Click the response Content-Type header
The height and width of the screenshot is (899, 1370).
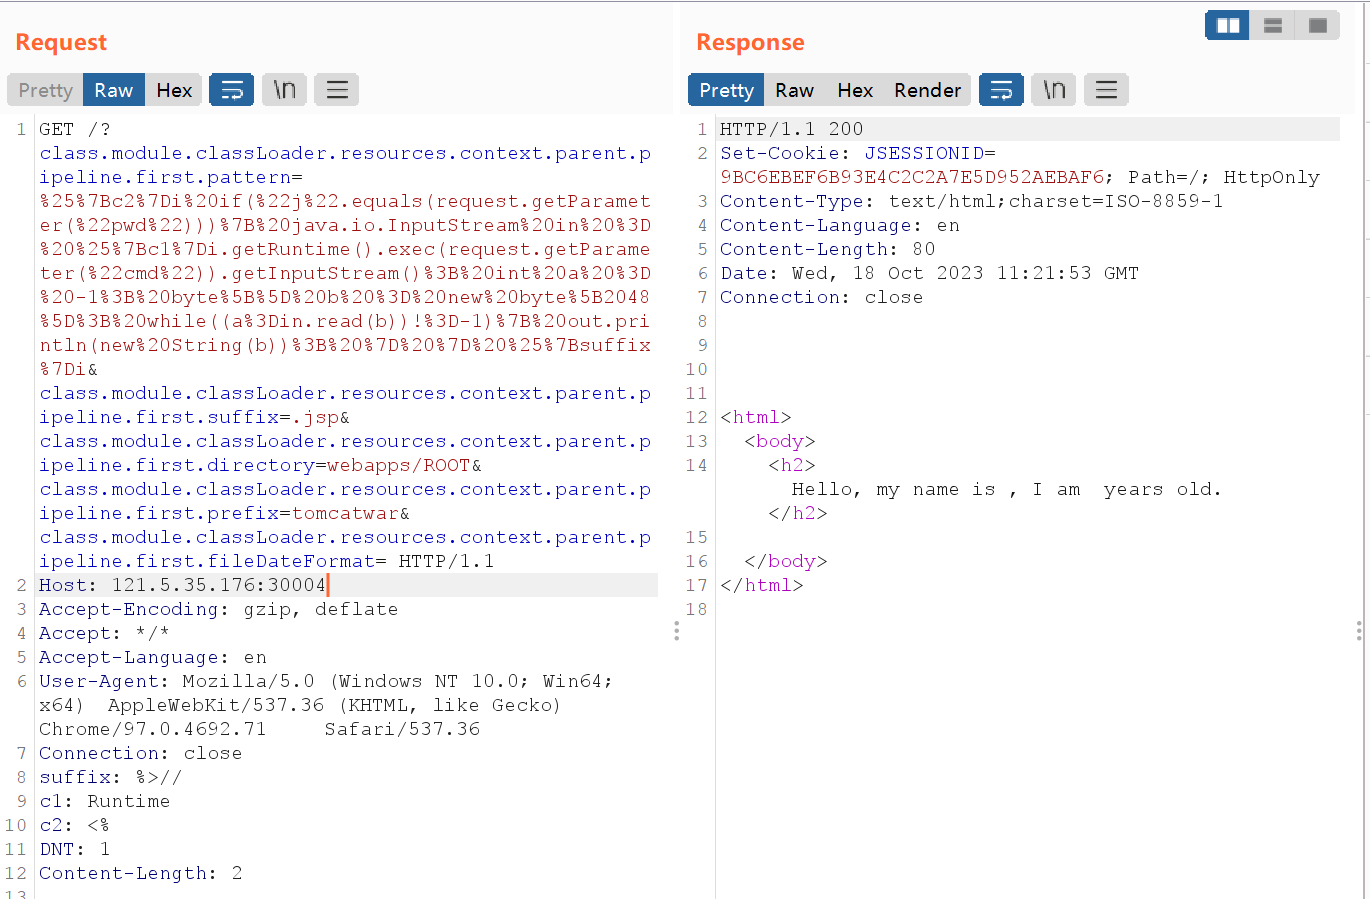[x=971, y=201]
